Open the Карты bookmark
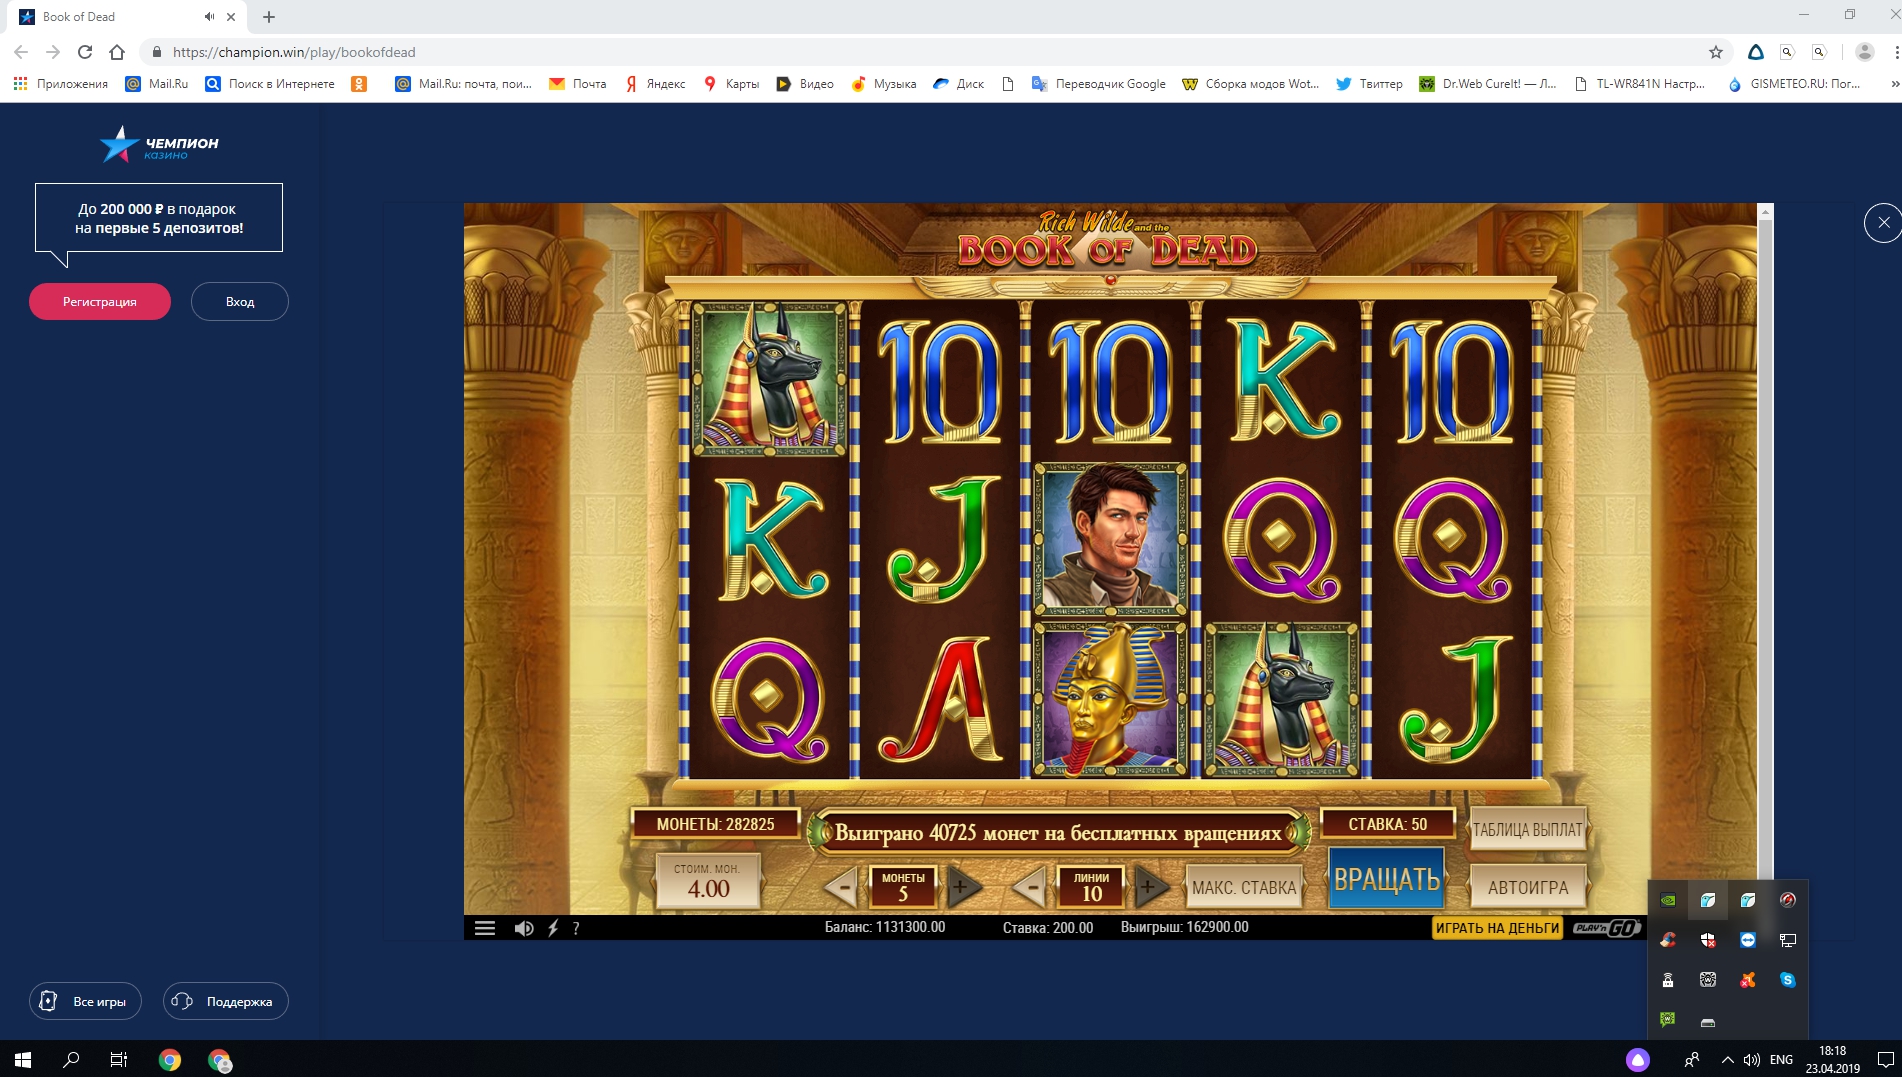The width and height of the screenshot is (1902, 1077). tap(731, 84)
